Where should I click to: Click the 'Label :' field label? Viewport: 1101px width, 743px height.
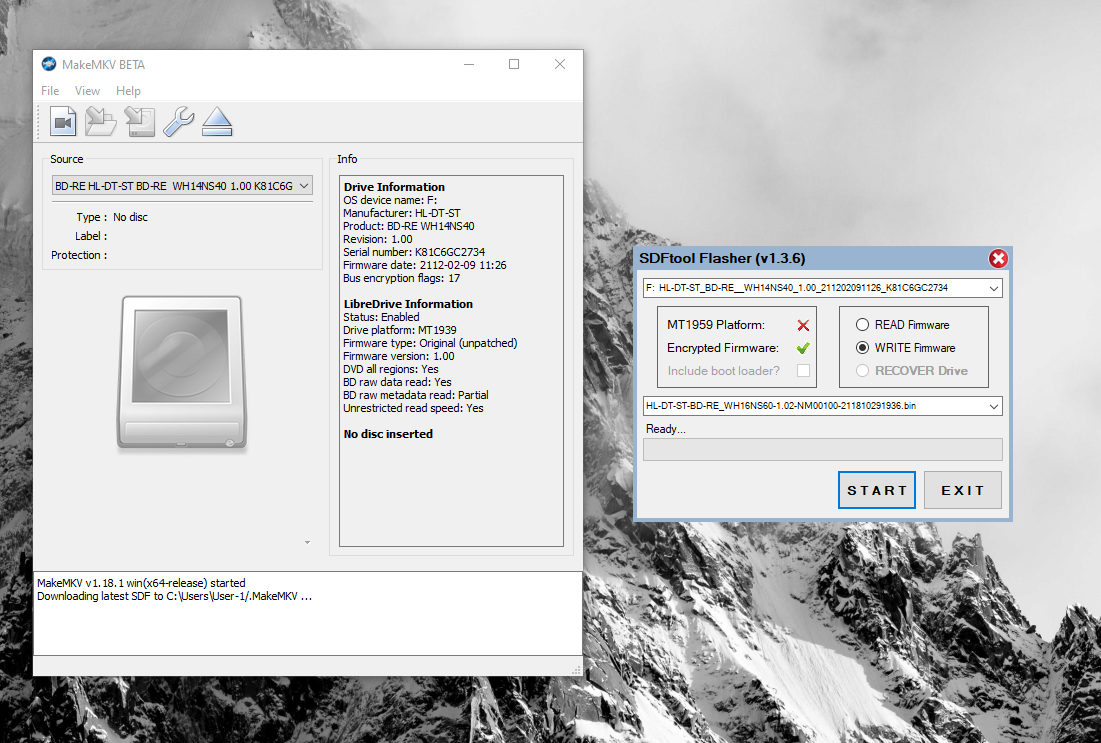91,236
